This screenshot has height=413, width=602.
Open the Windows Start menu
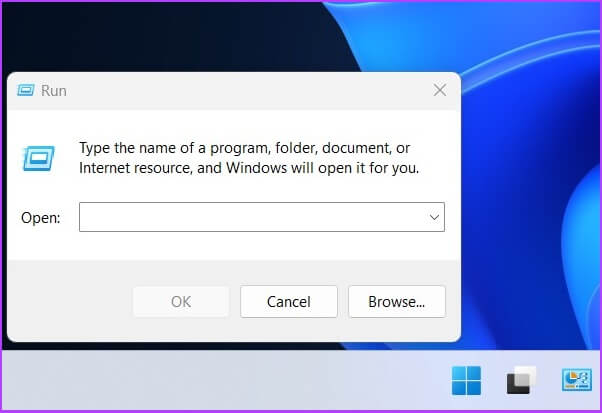[466, 380]
